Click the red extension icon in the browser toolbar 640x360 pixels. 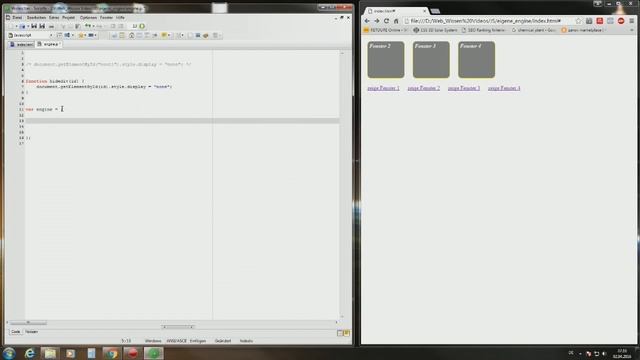click(600, 21)
